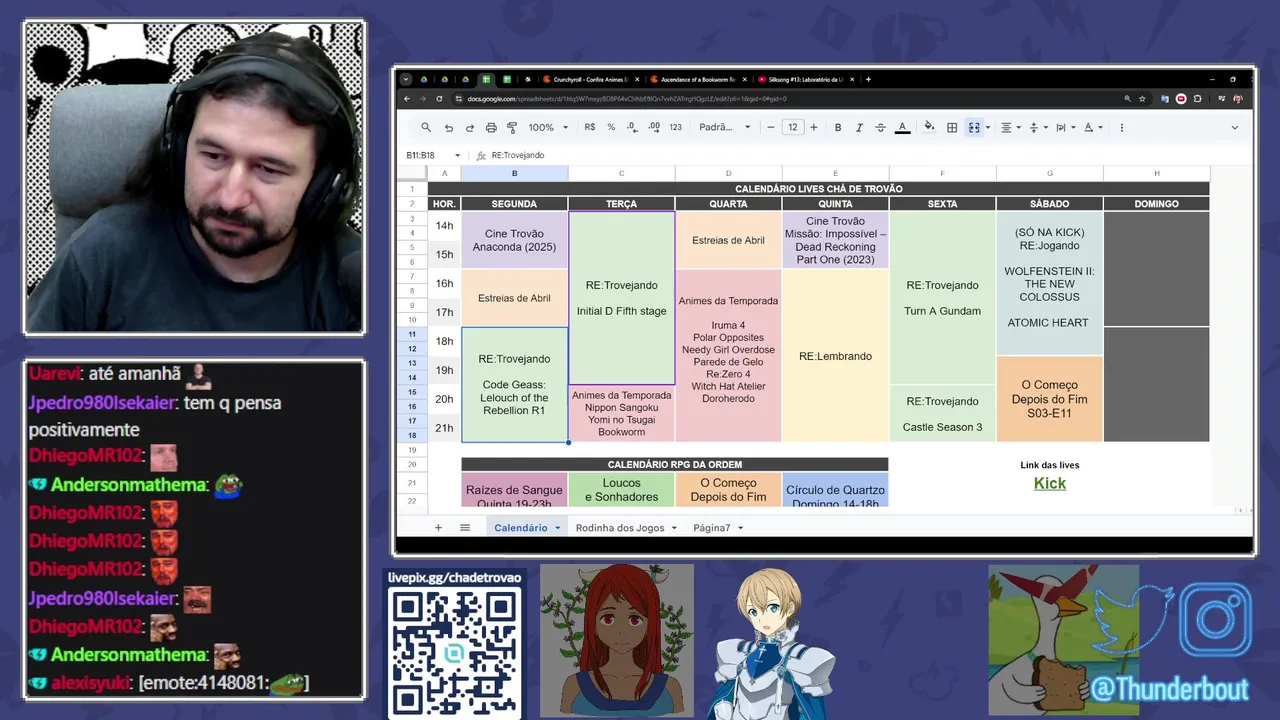Open the Calendário tab options arrow
1280x720 pixels.
558,527
